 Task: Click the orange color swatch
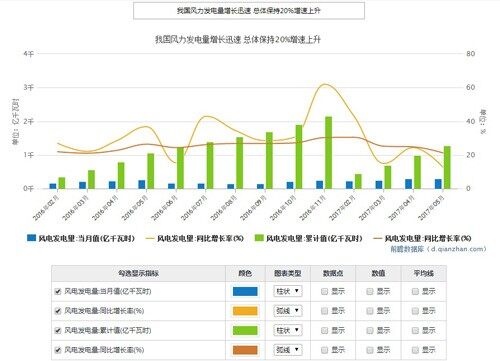245,311
